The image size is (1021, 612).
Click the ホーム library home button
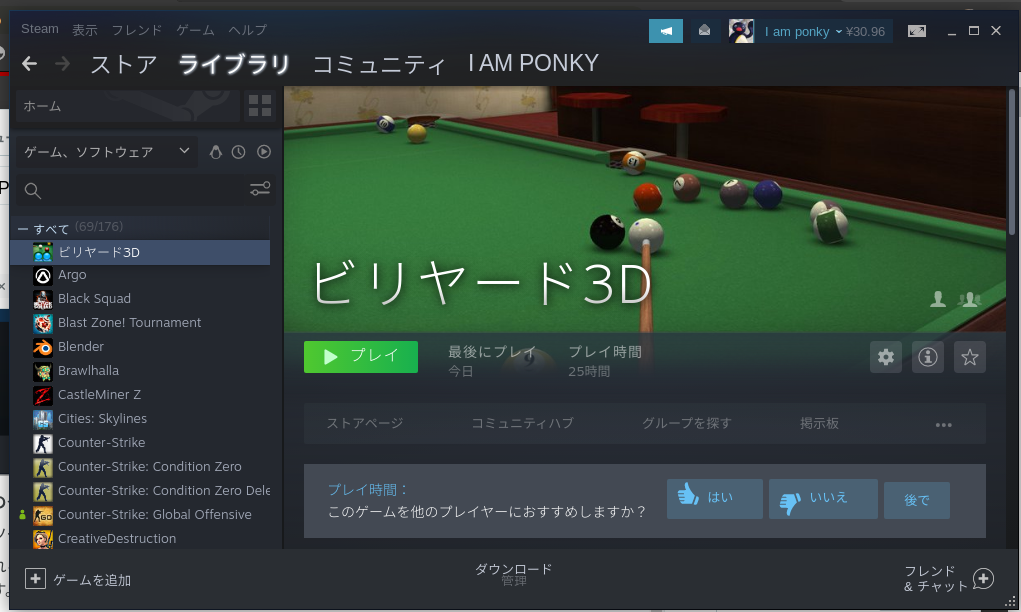click(x=128, y=105)
